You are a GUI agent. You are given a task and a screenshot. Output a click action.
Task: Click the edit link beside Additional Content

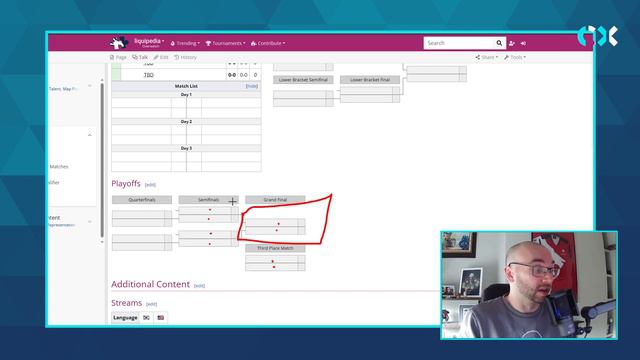coord(199,286)
